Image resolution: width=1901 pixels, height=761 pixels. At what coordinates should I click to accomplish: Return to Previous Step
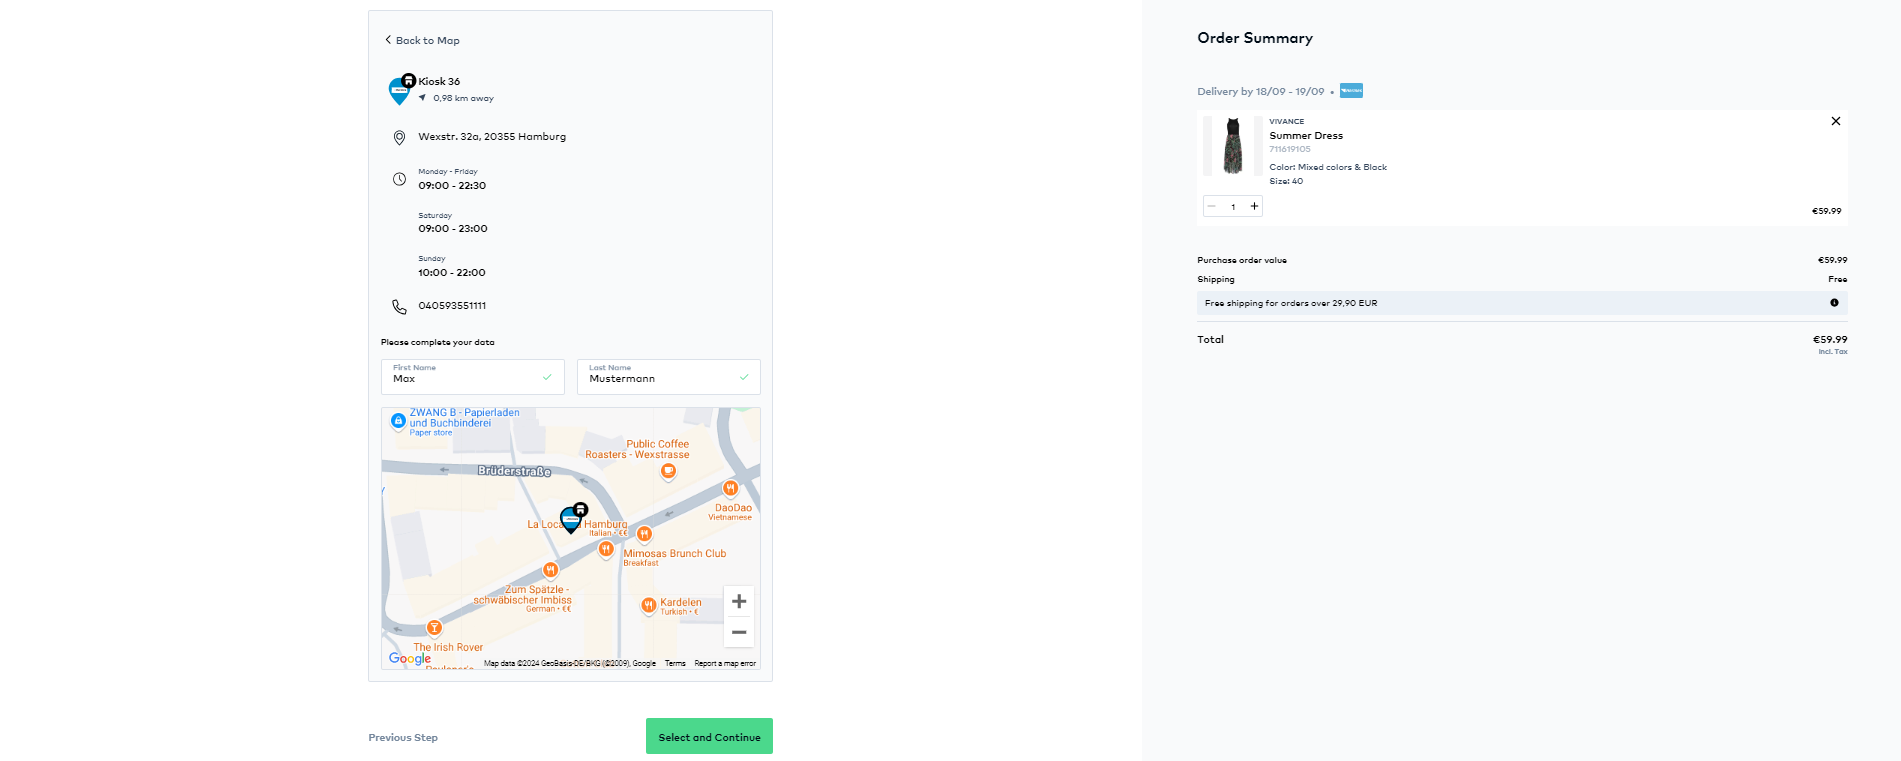[x=403, y=738]
